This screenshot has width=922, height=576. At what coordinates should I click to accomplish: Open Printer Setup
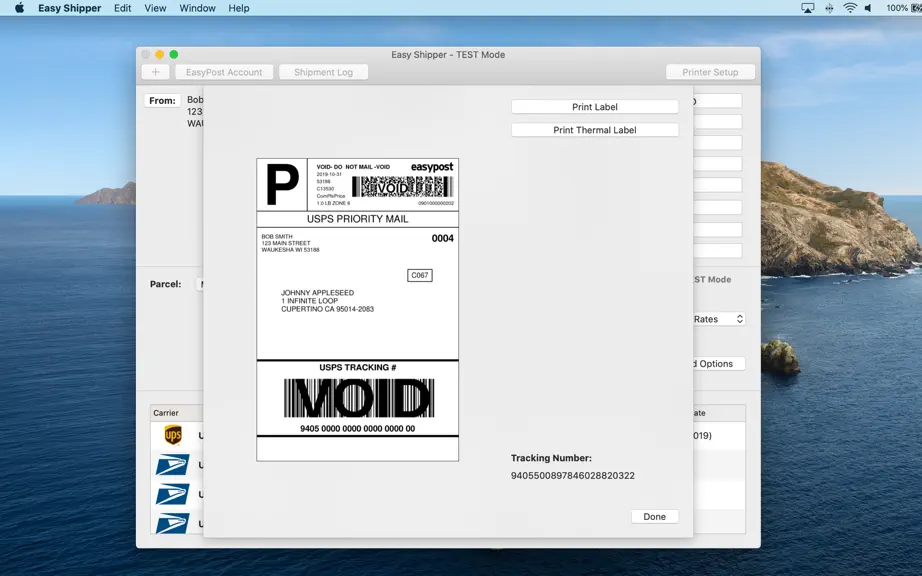710,72
